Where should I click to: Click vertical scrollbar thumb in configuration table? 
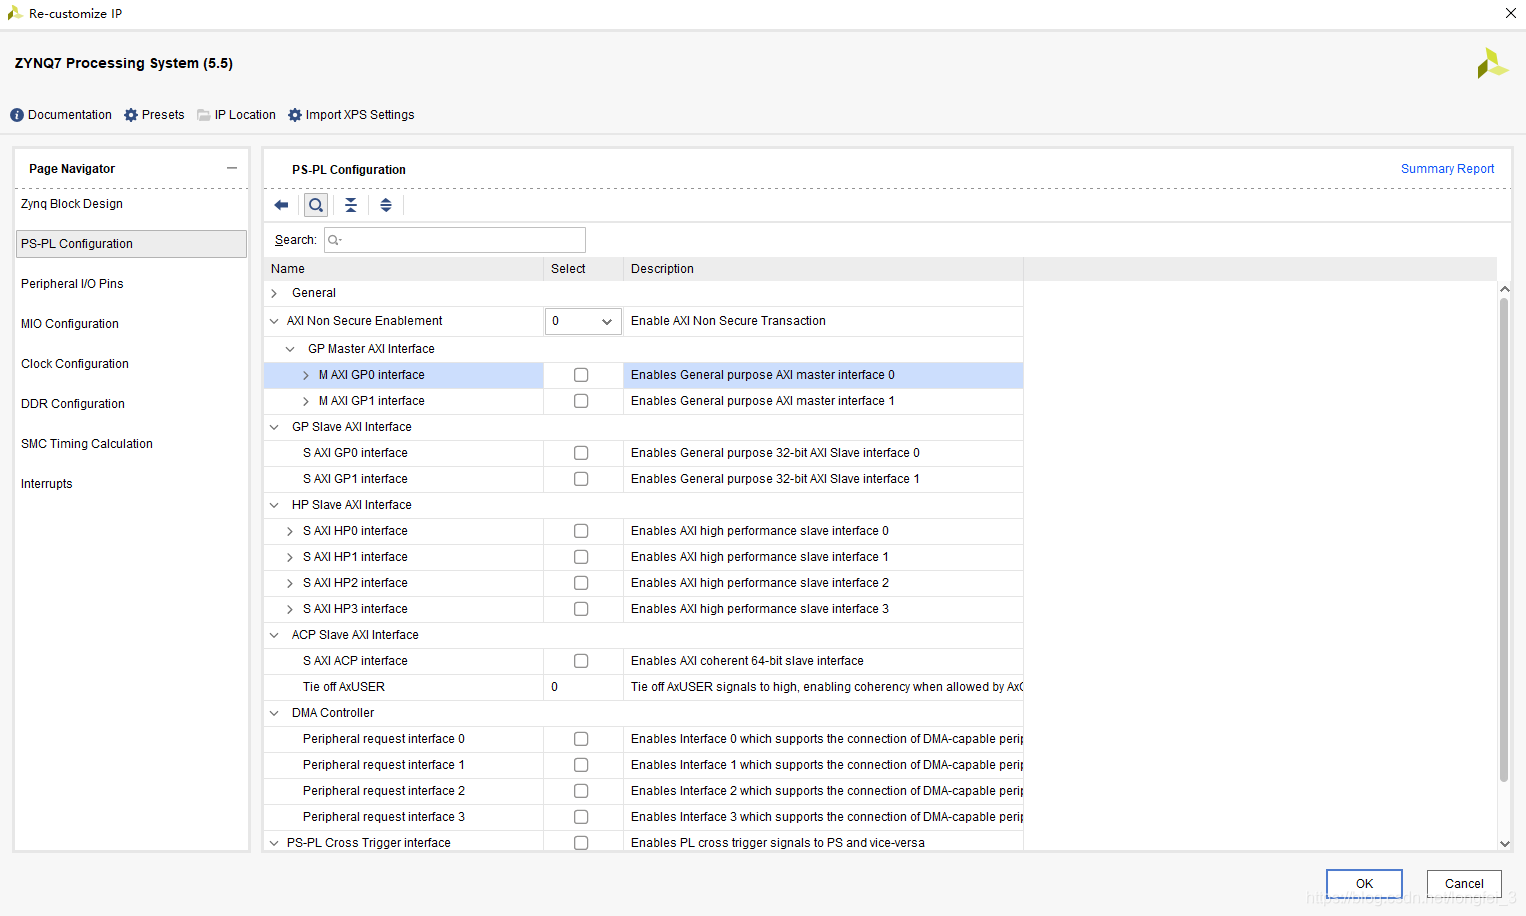[x=1504, y=540]
